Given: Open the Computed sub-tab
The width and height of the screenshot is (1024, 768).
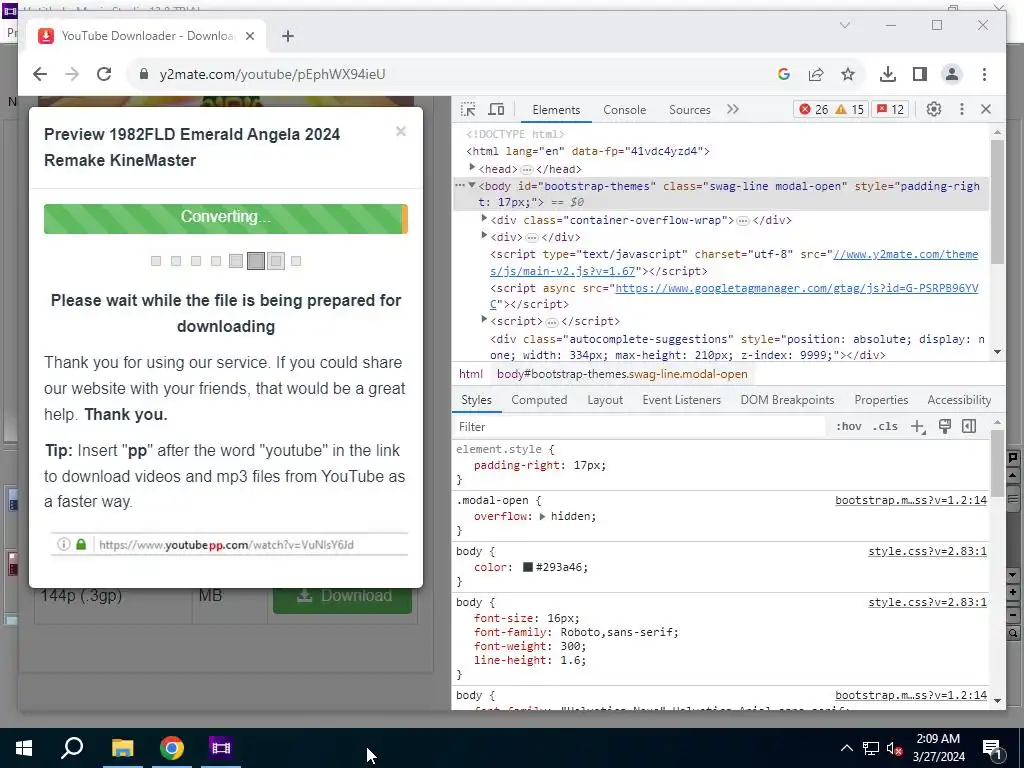Looking at the screenshot, I should (539, 400).
